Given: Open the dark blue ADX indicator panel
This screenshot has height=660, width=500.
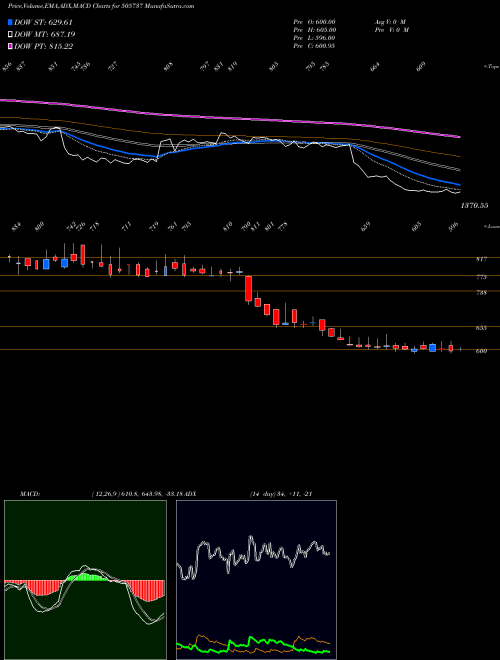Looking at the screenshot, I should [256, 580].
